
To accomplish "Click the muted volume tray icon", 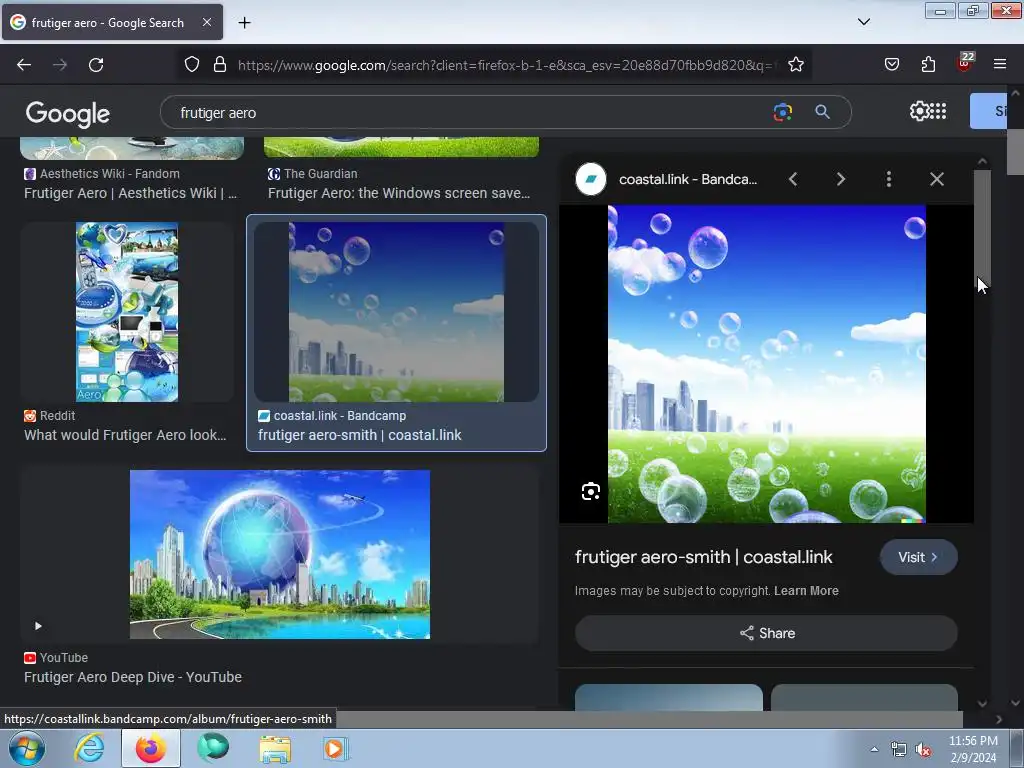I will [923, 750].
